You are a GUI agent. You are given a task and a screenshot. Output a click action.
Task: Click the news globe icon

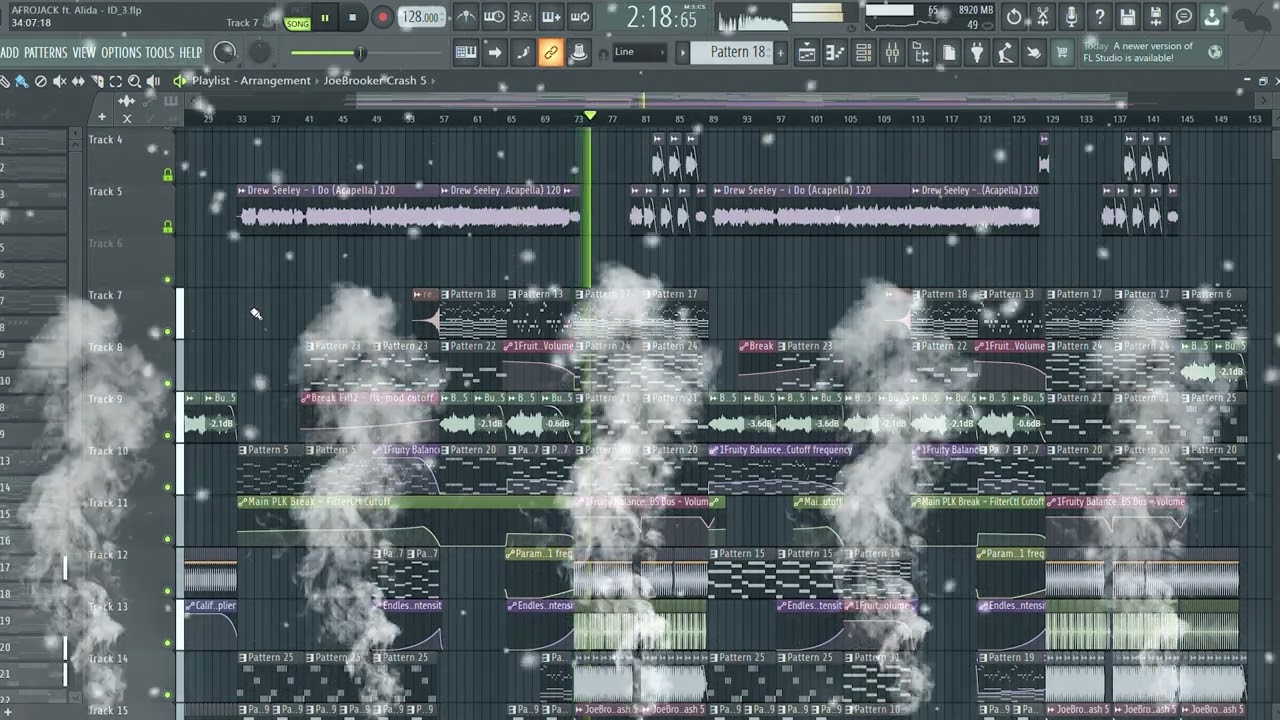point(1215,52)
